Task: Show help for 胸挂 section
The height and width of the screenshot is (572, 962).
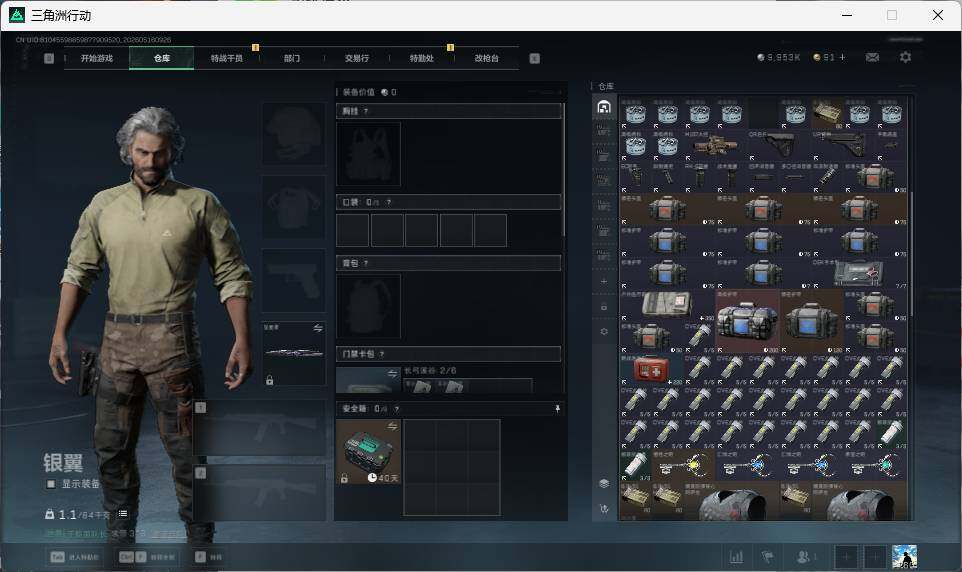Action: click(x=366, y=111)
